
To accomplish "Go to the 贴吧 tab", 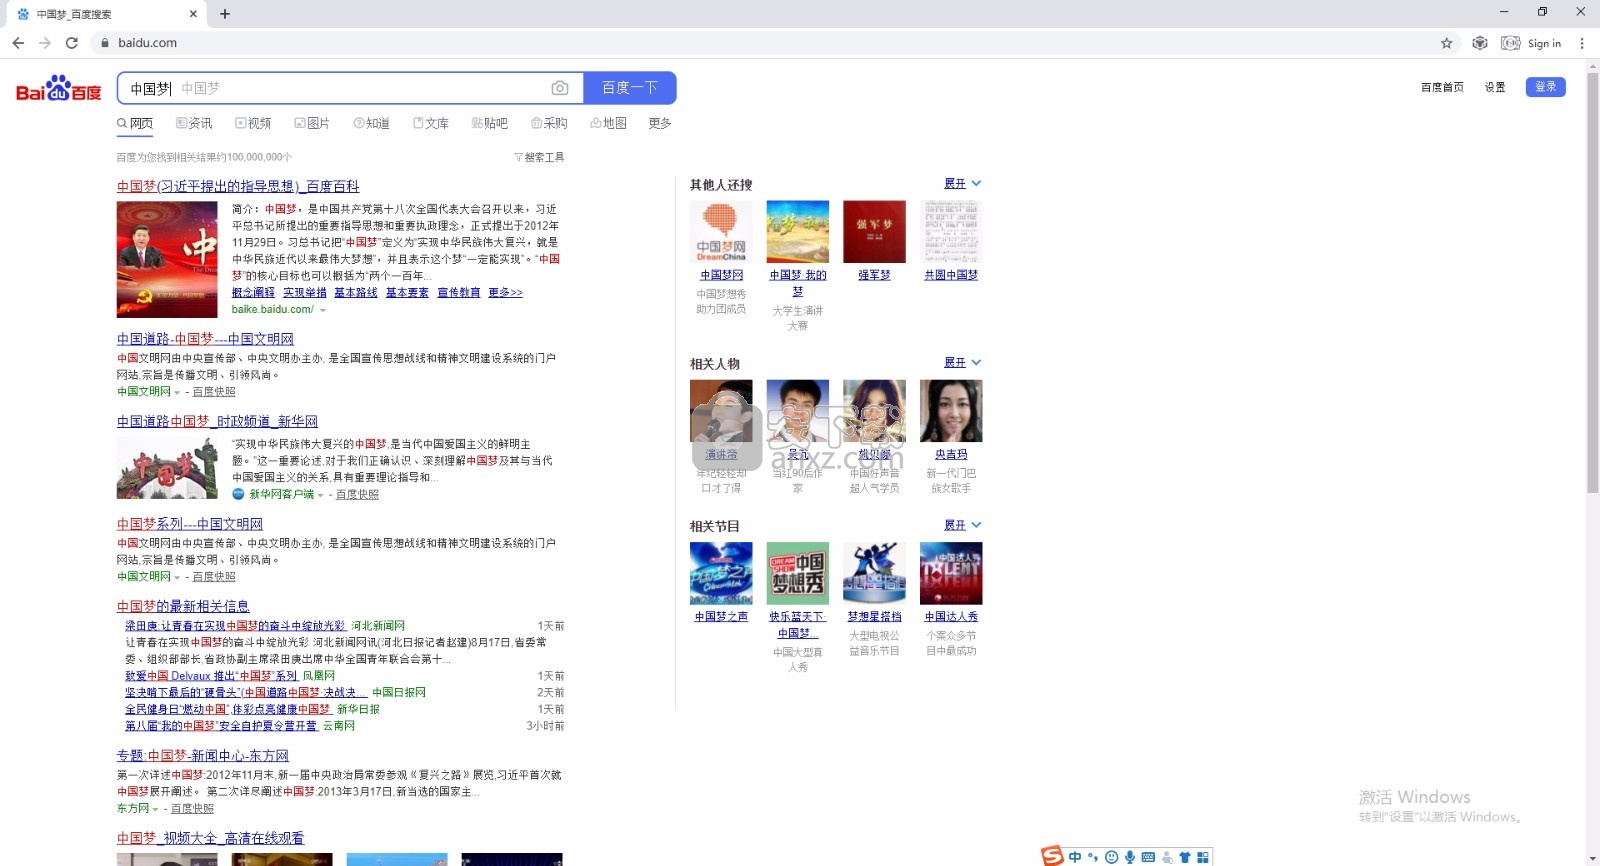I will click(x=490, y=123).
